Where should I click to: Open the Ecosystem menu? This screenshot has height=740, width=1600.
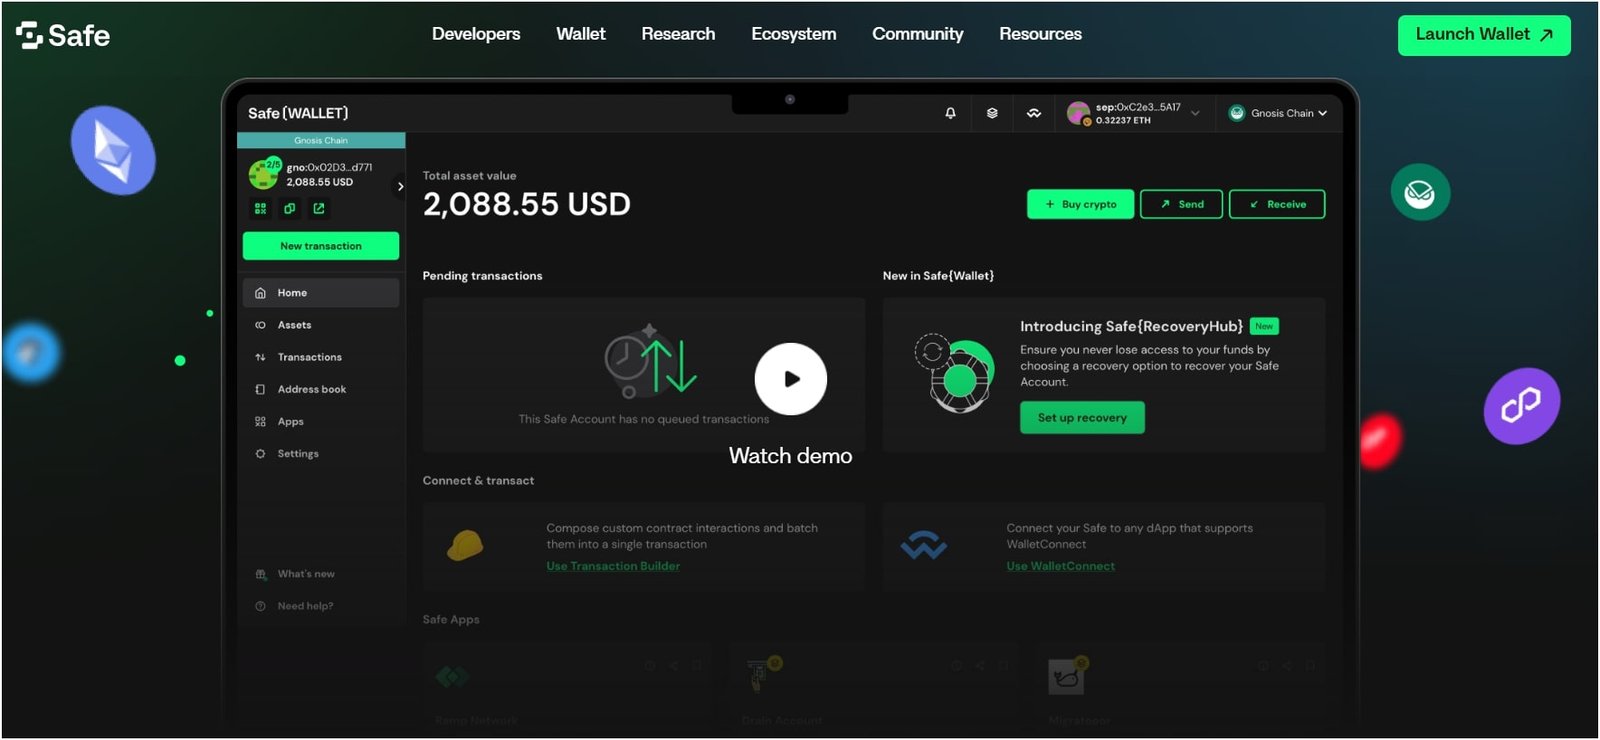(794, 34)
